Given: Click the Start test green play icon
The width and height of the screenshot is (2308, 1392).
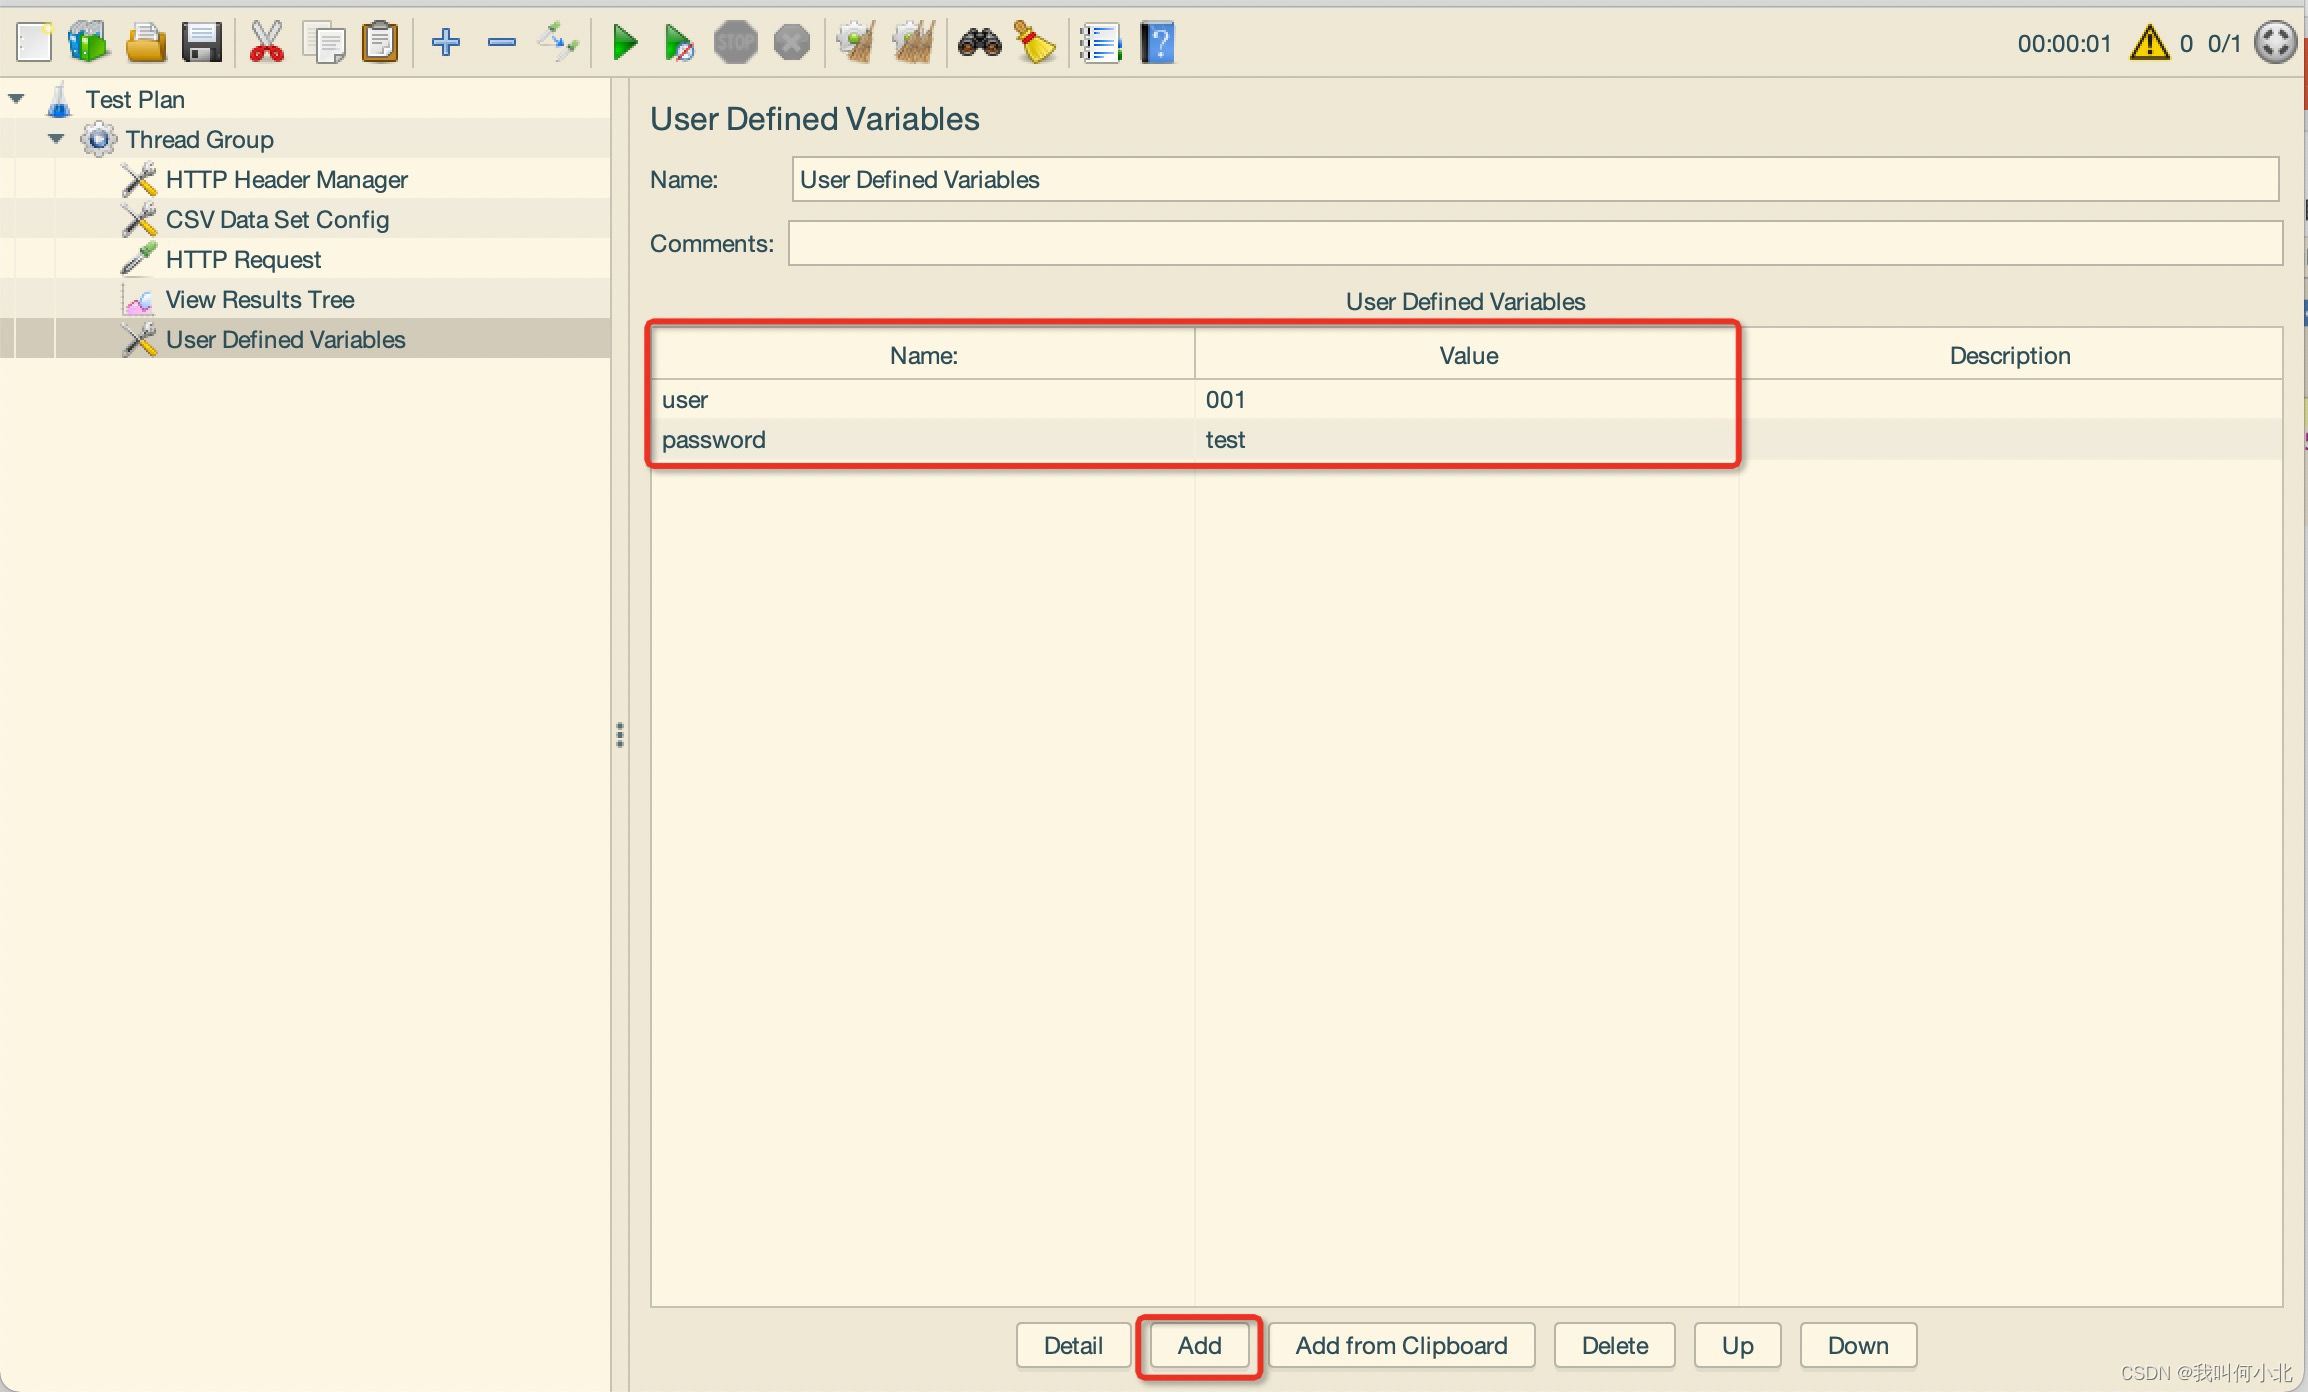Looking at the screenshot, I should pos(625,43).
